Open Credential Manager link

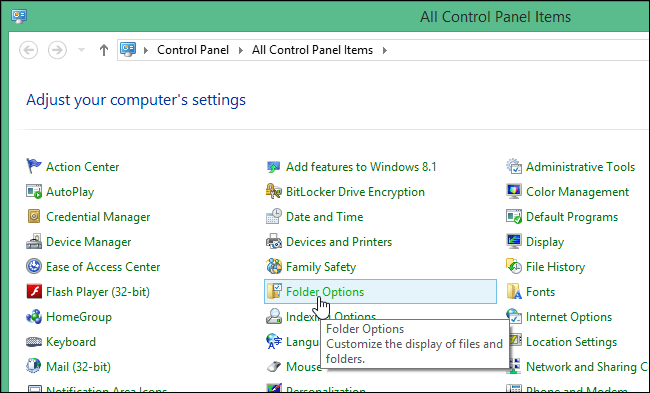[98, 217]
